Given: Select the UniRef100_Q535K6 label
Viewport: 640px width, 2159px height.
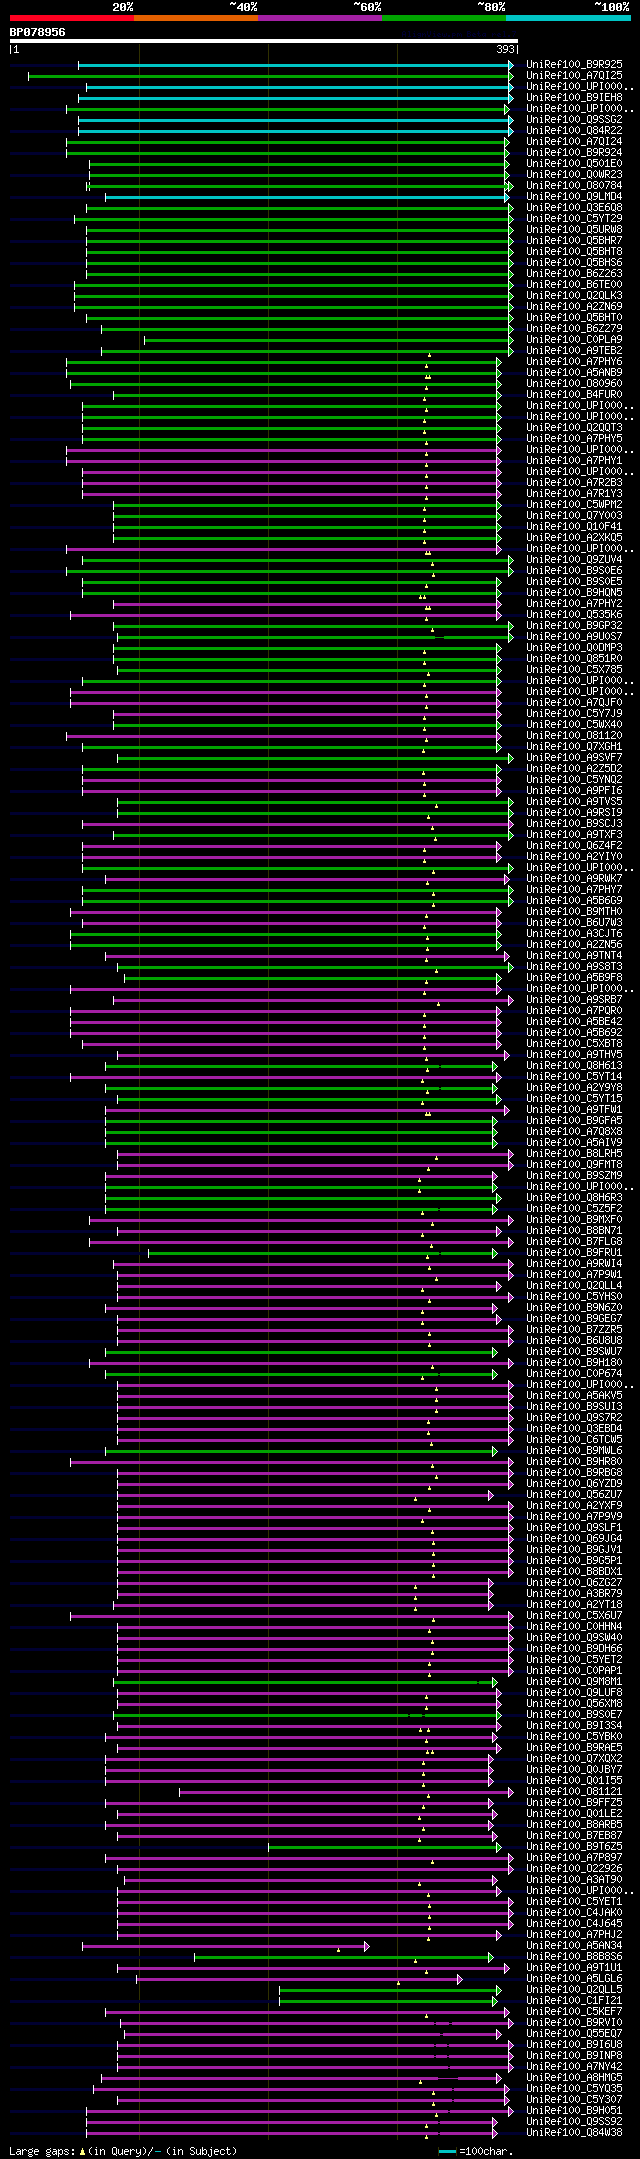Looking at the screenshot, I should 574,614.
